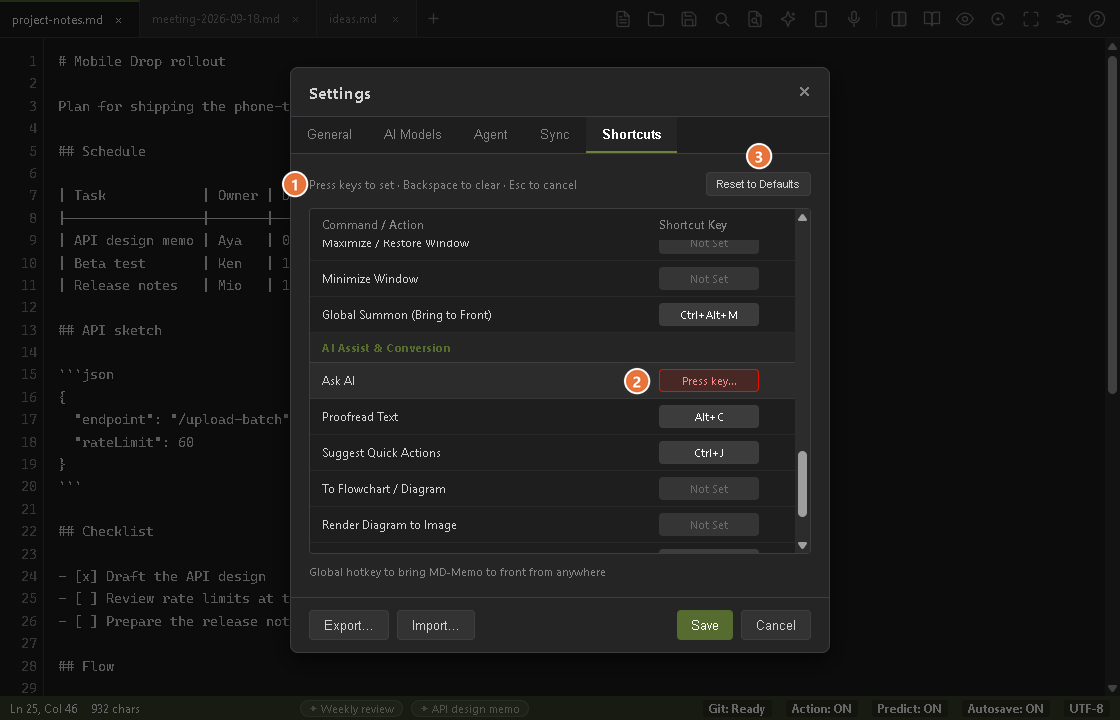Toggle Action: ON in status bar
Screen dimensions: 1120x720
point(821,709)
